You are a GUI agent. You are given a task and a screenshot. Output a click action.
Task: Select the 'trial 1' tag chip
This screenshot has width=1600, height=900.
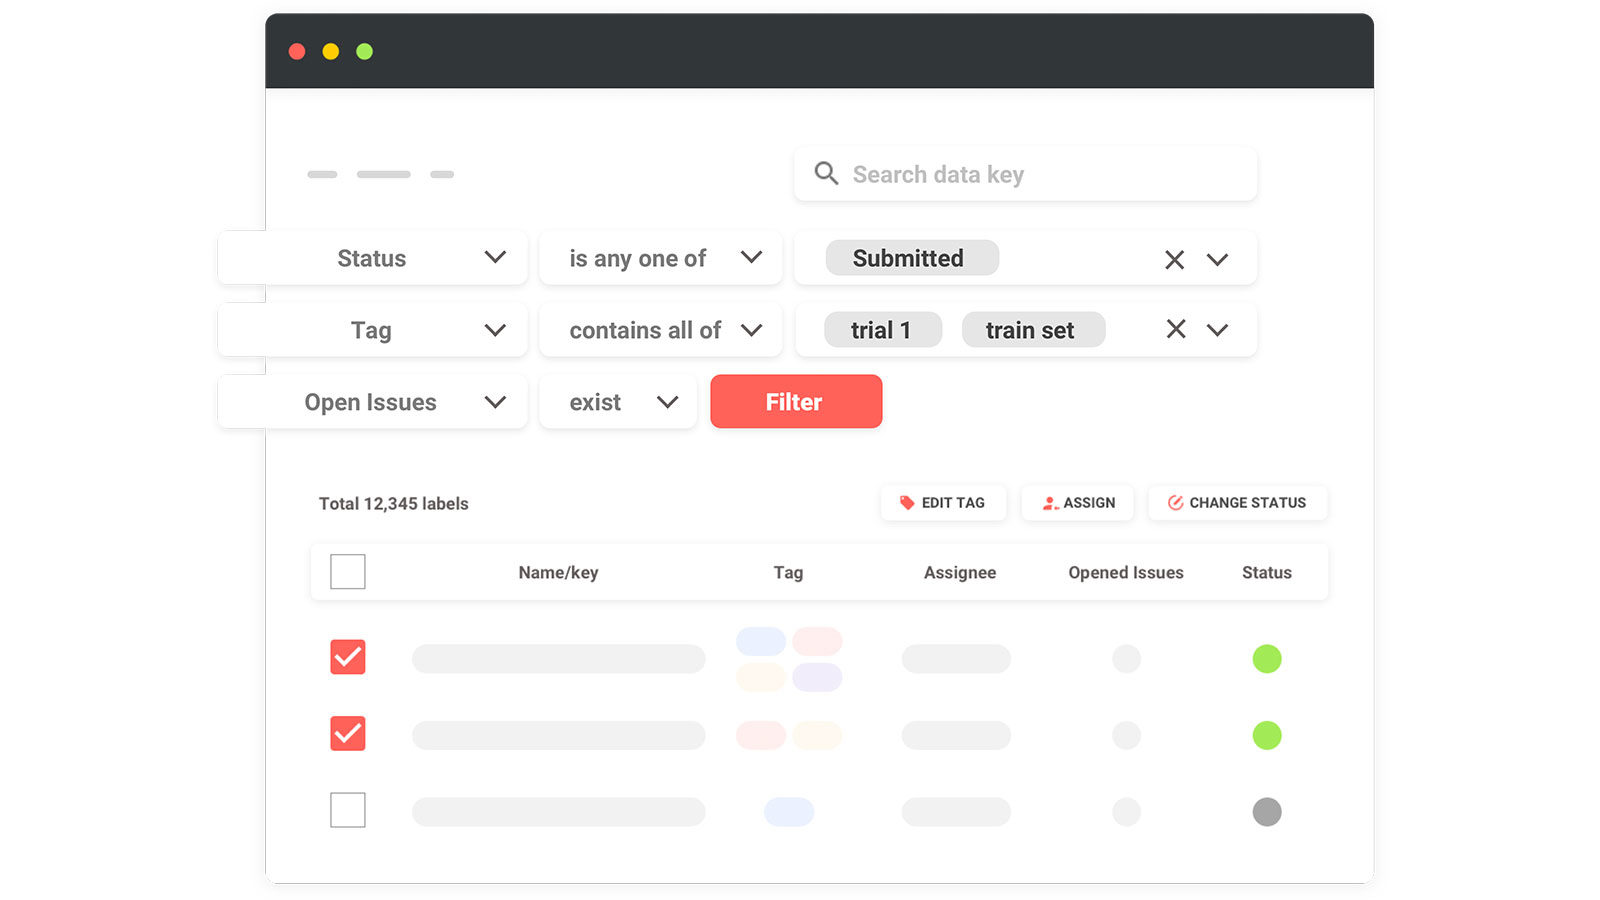coord(883,330)
